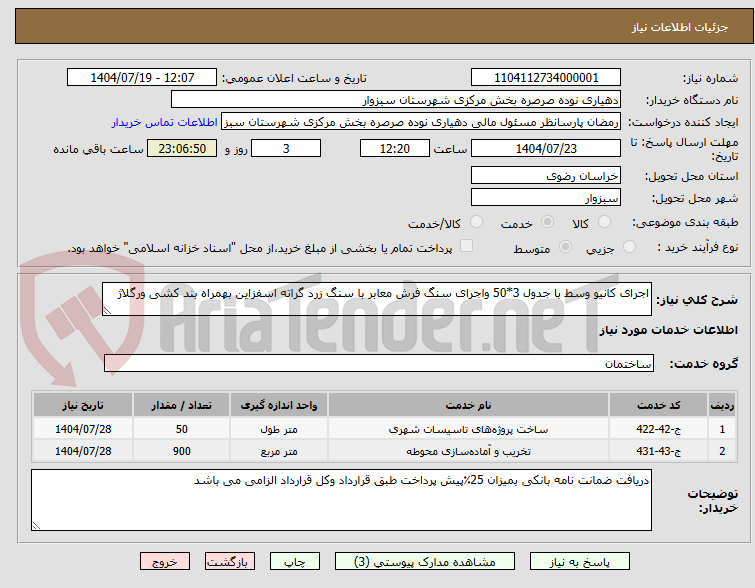Viewport: 755px width, 588px height.
Task: Click the بازگشت back button
Action: 230,562
